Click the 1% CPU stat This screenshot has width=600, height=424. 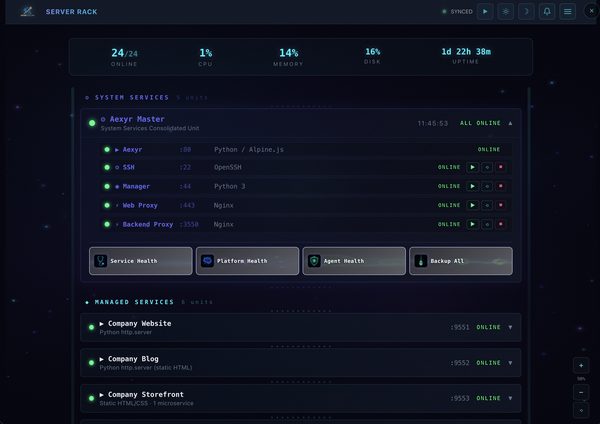205,57
